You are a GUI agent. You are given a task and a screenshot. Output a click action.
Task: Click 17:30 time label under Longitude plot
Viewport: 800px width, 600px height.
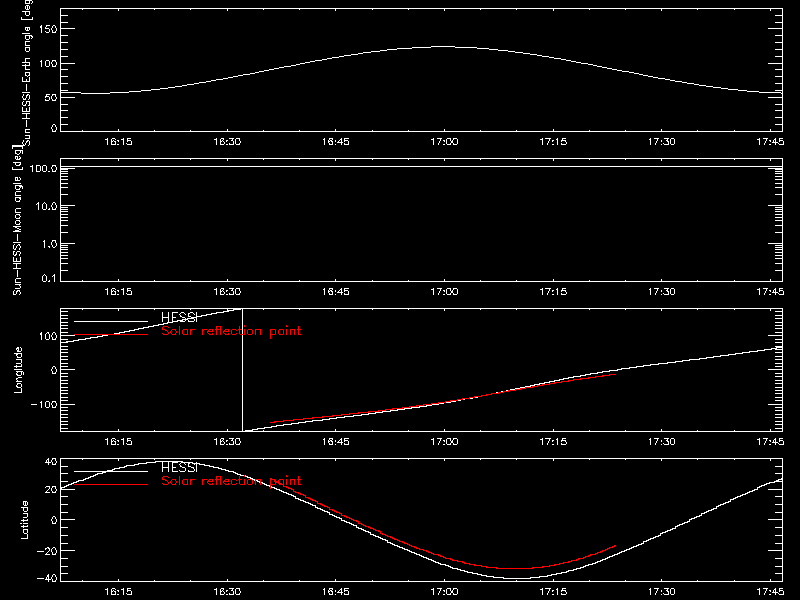662,441
